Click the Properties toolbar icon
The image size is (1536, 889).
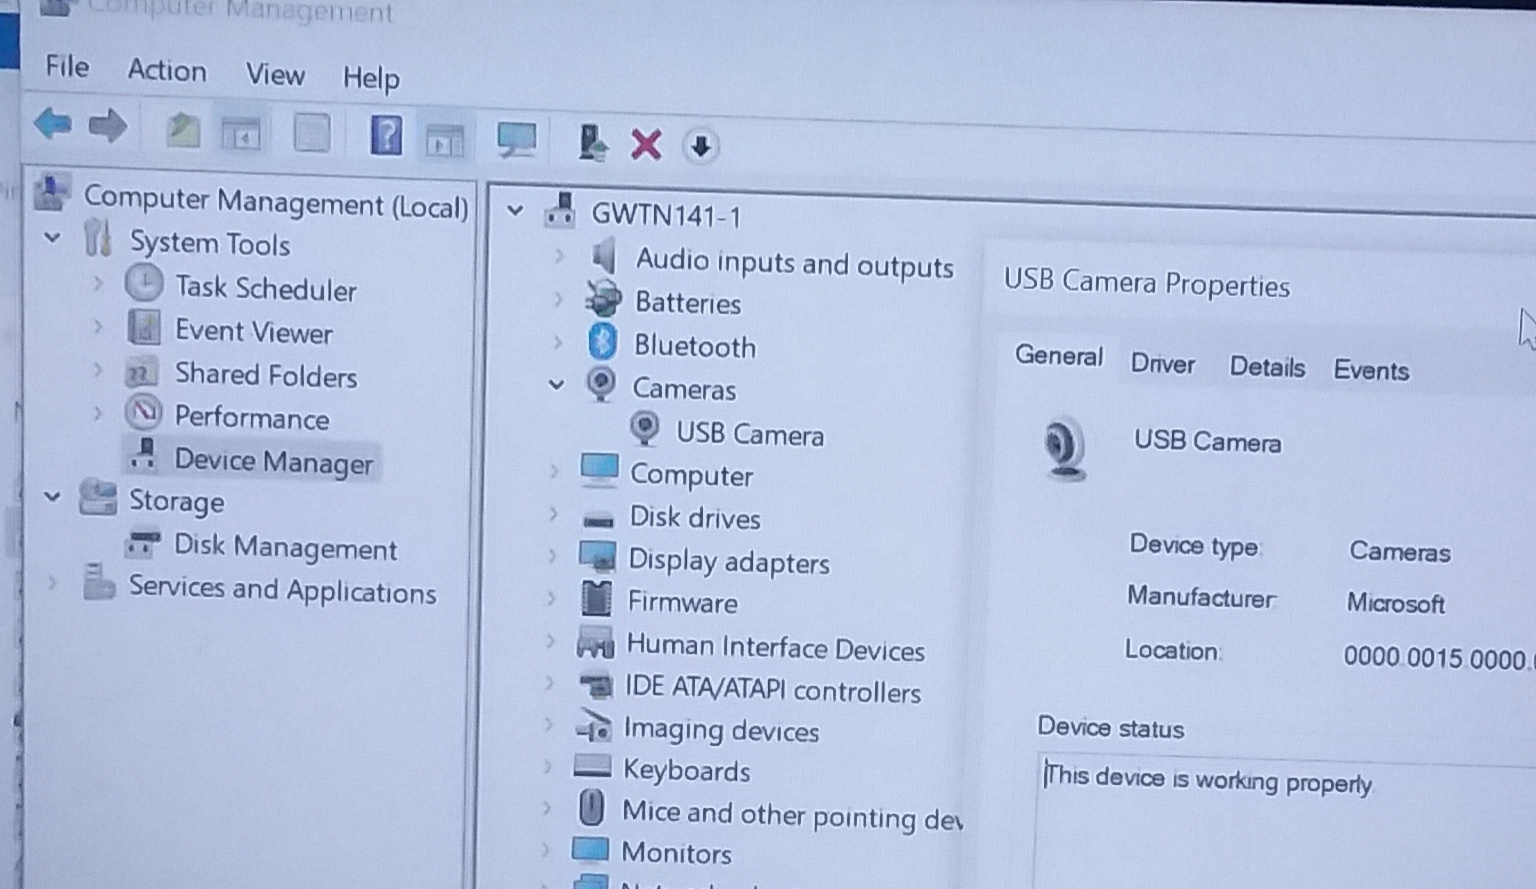pos(312,132)
